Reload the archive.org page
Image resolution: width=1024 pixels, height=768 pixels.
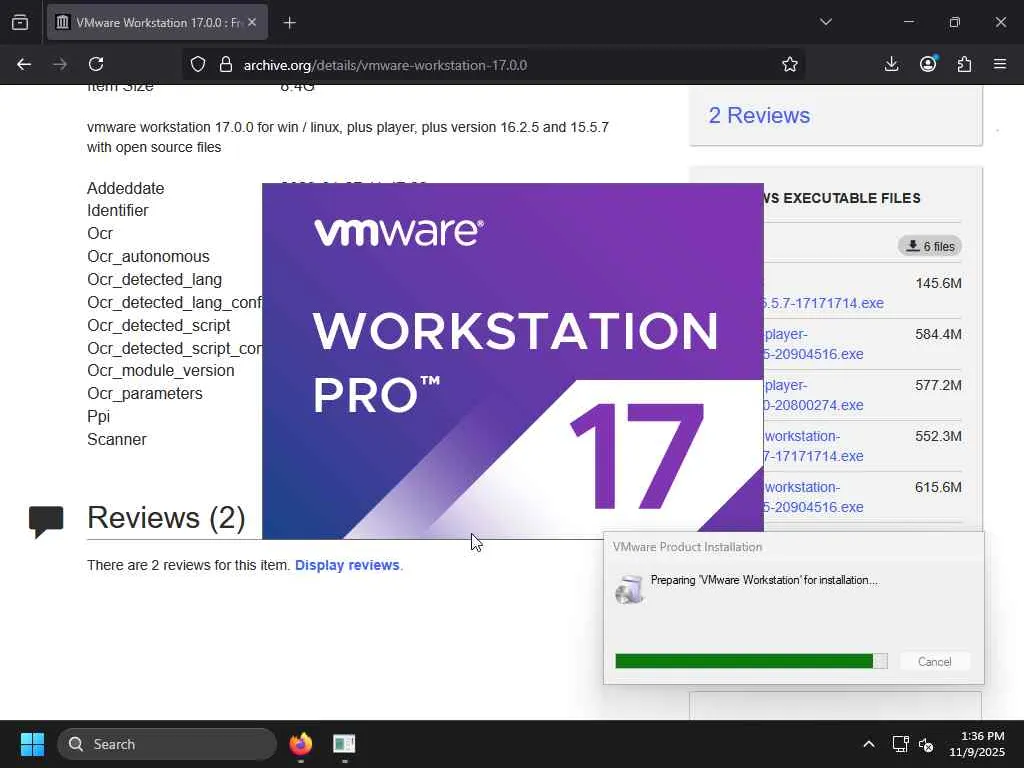[x=96, y=64]
